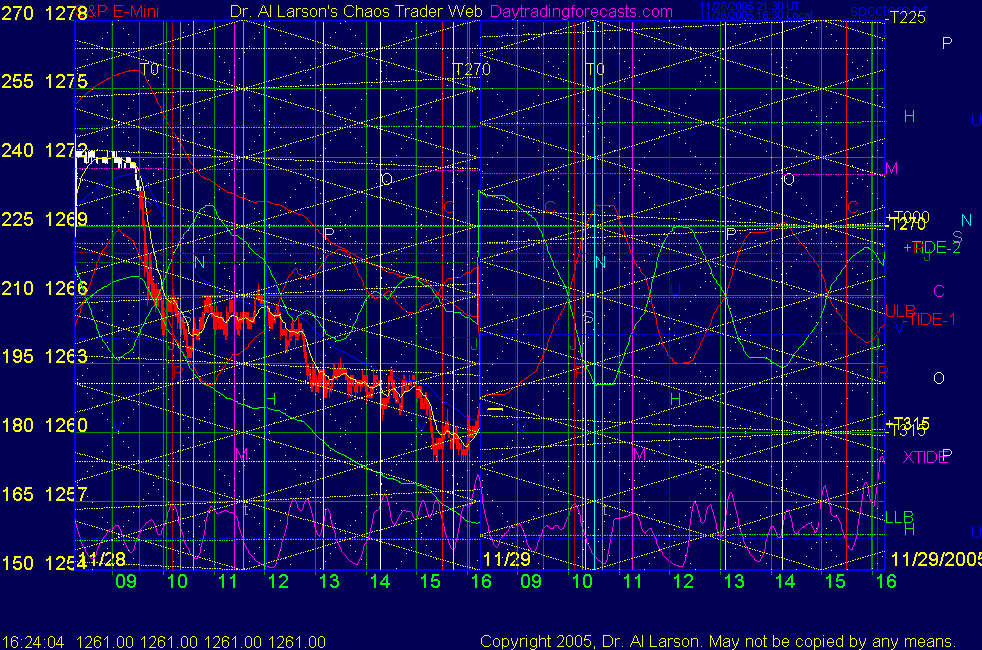The width and height of the screenshot is (982, 650).
Task: Open the Daytradingforecasts.com link
Action: (x=581, y=11)
